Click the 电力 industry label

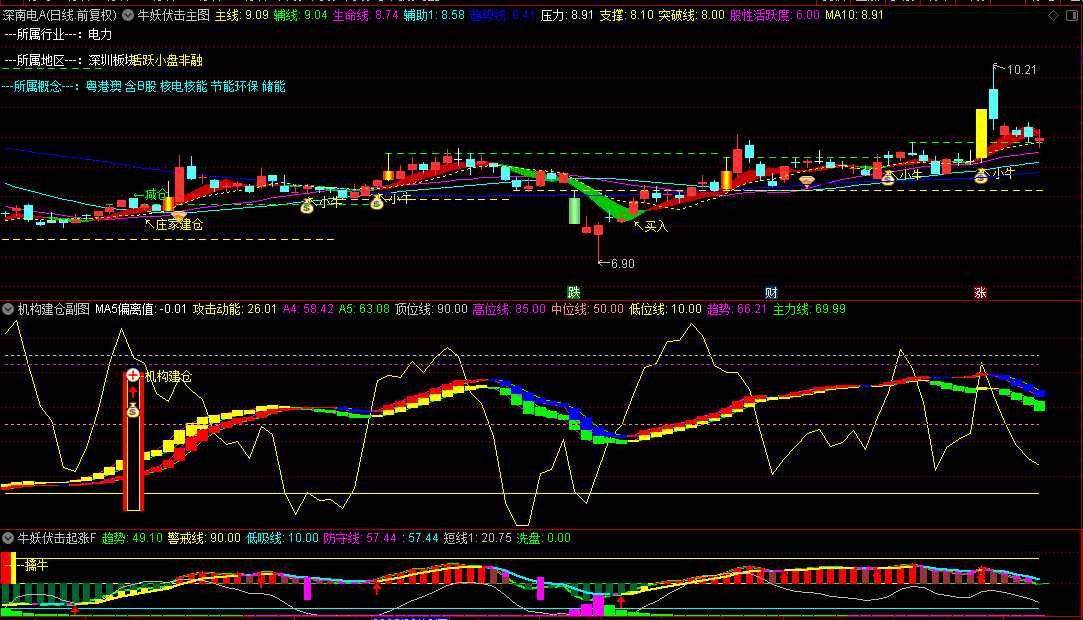(x=101, y=34)
